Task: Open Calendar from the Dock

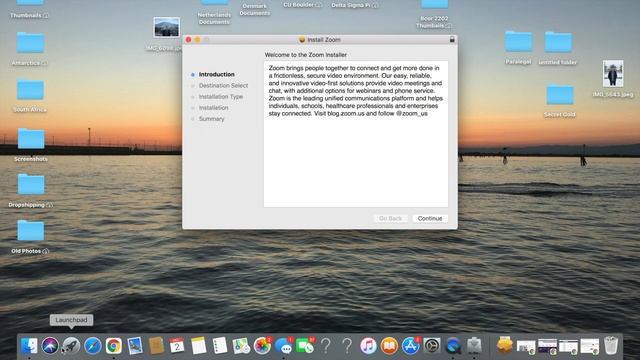Action: tap(177, 346)
